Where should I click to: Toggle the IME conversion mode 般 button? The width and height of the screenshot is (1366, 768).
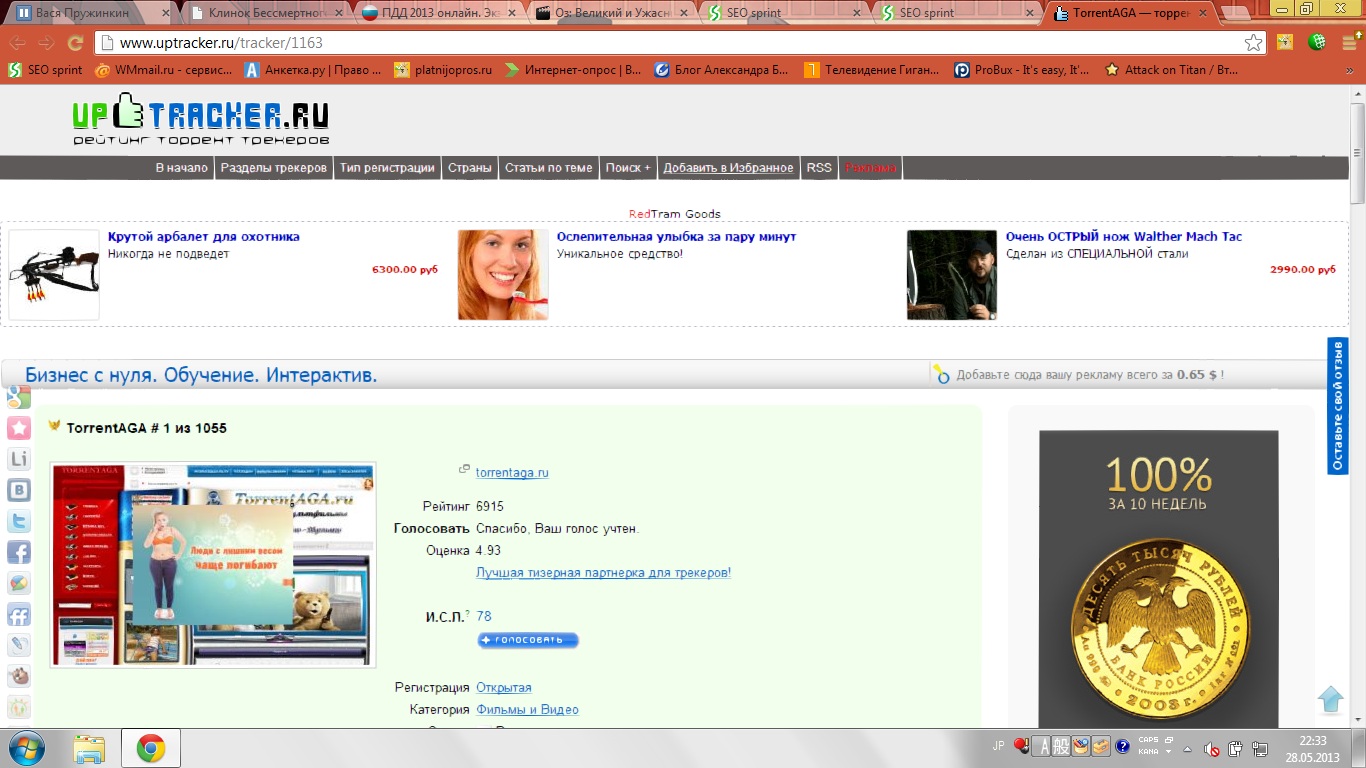pyautogui.click(x=1060, y=746)
